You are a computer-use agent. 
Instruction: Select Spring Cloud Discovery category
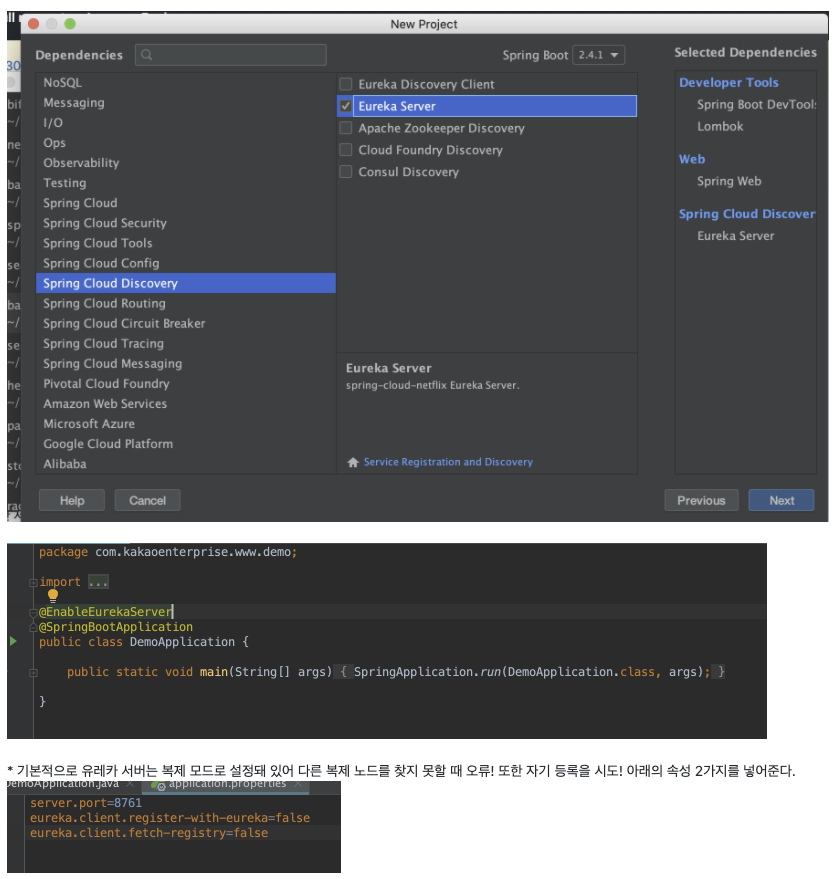pyautogui.click(x=186, y=283)
